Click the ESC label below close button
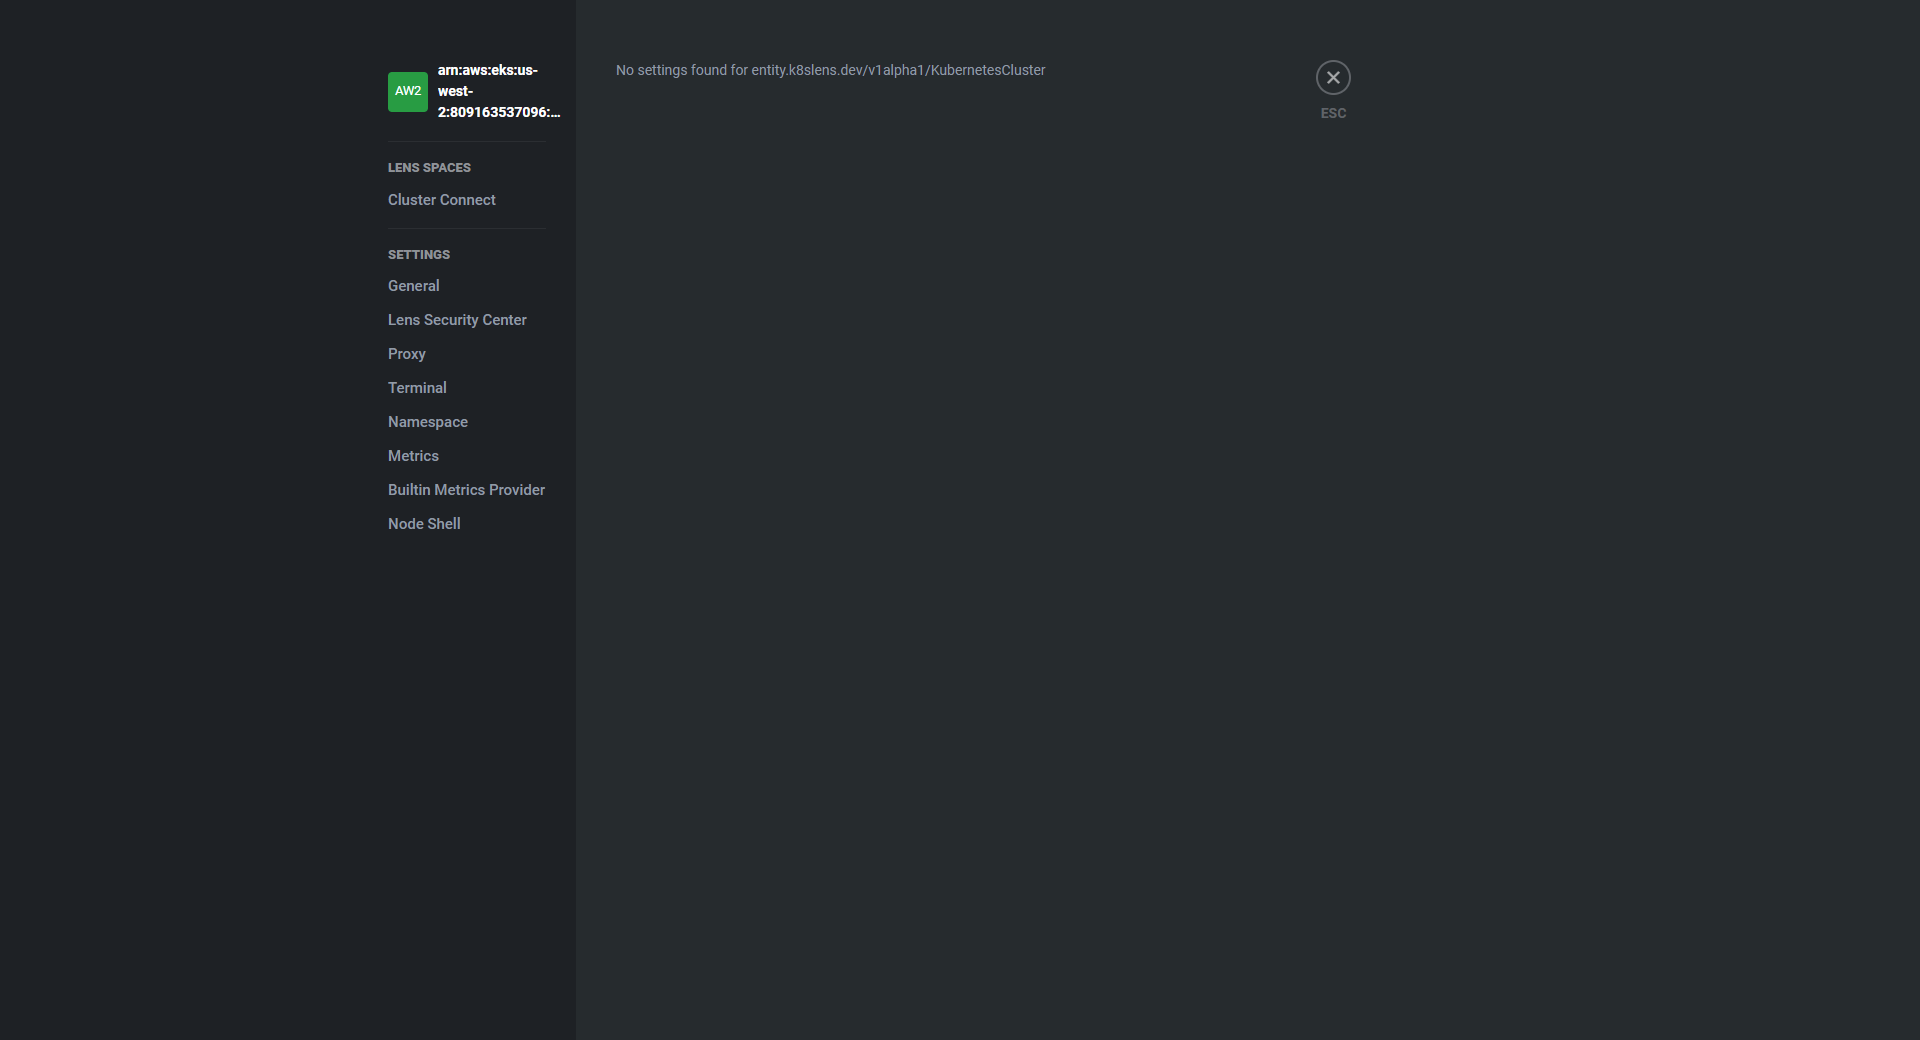The width and height of the screenshot is (1920, 1040). (x=1333, y=113)
